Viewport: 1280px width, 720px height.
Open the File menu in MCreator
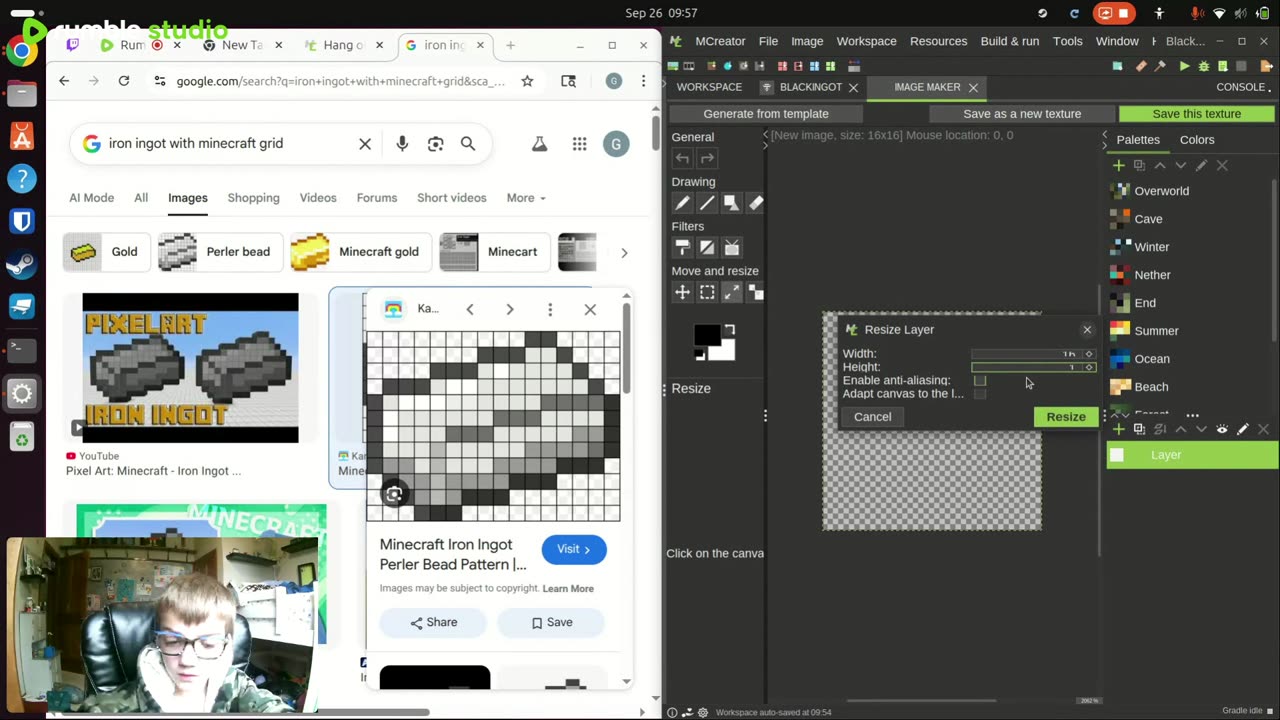(768, 41)
